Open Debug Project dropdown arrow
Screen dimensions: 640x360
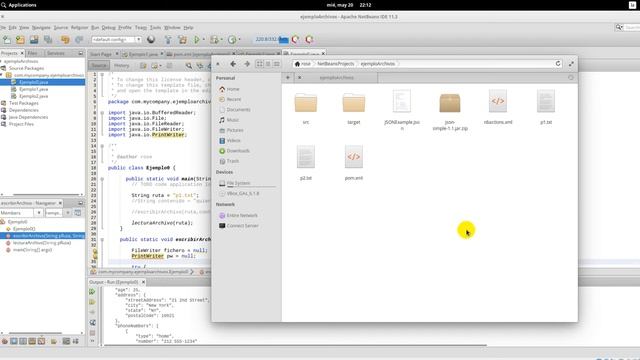221,40
